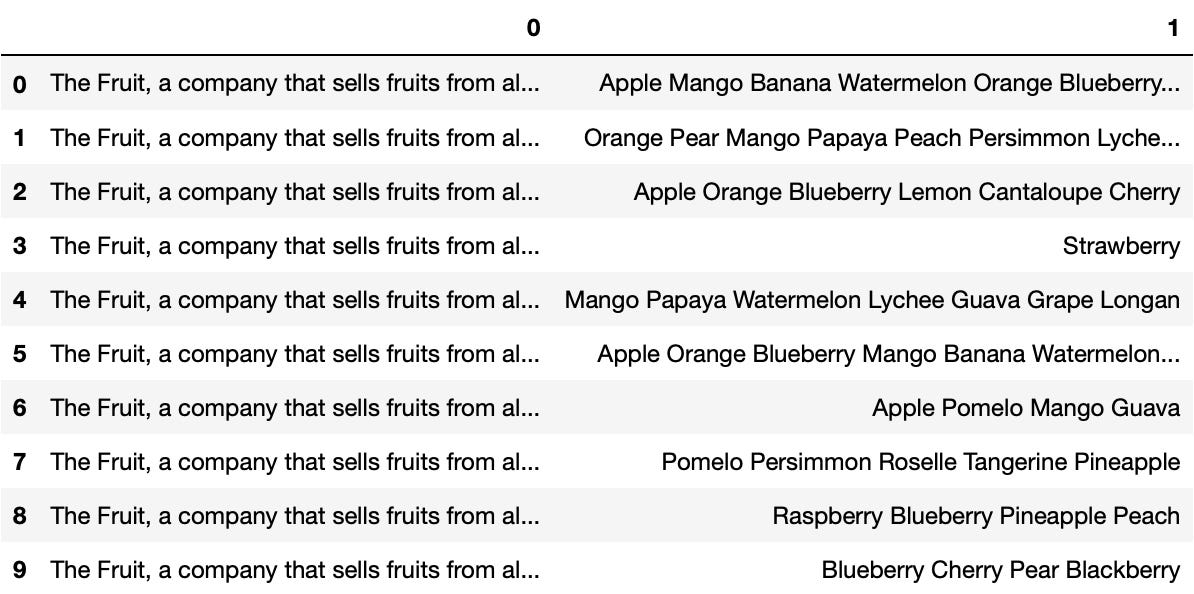The image size is (1194, 594).
Task: Select the Strawberry cell
Action: point(1121,246)
